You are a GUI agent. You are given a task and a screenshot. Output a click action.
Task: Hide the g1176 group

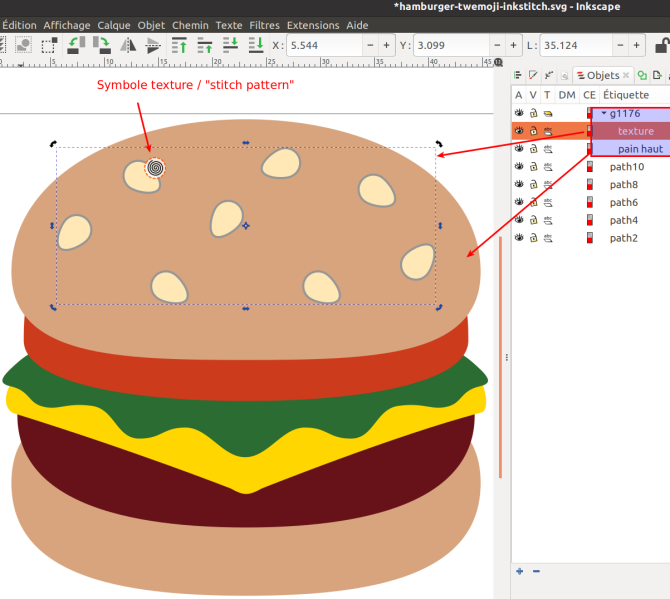click(519, 113)
